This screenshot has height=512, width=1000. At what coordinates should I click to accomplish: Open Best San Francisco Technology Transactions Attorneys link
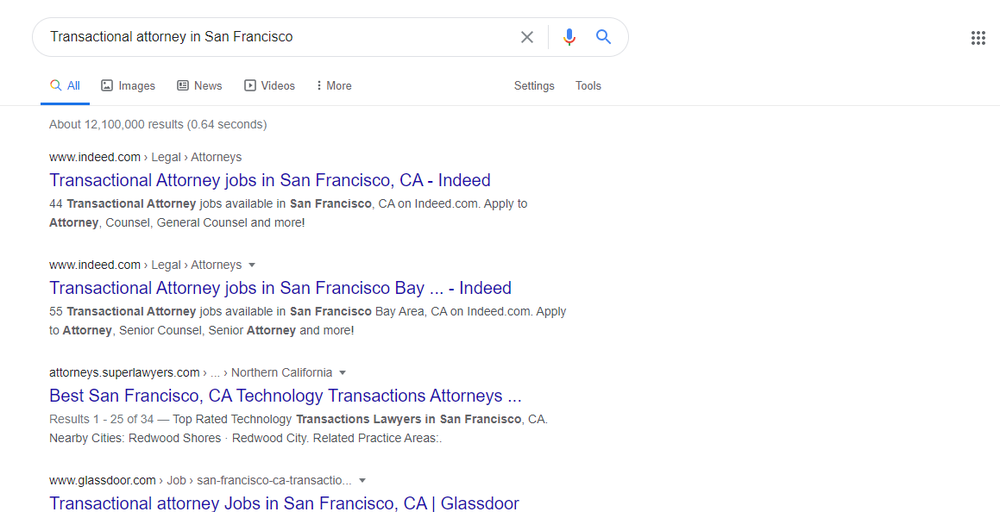click(285, 395)
